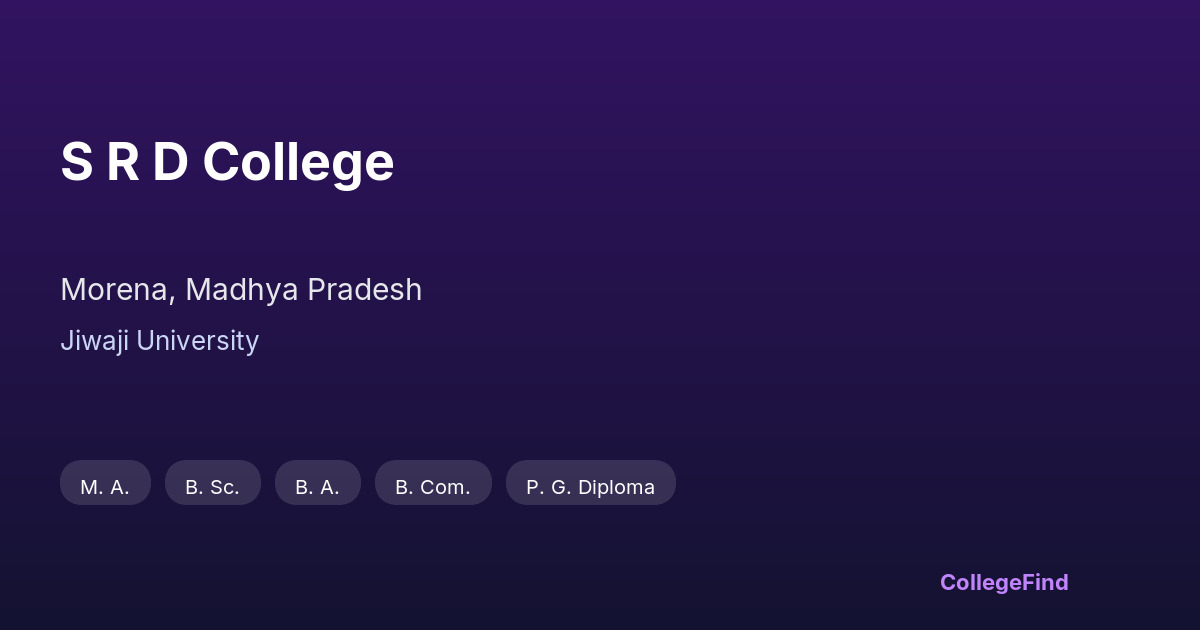The width and height of the screenshot is (1200, 630).
Task: Select the B. Sc. course chip
Action: tap(212, 487)
